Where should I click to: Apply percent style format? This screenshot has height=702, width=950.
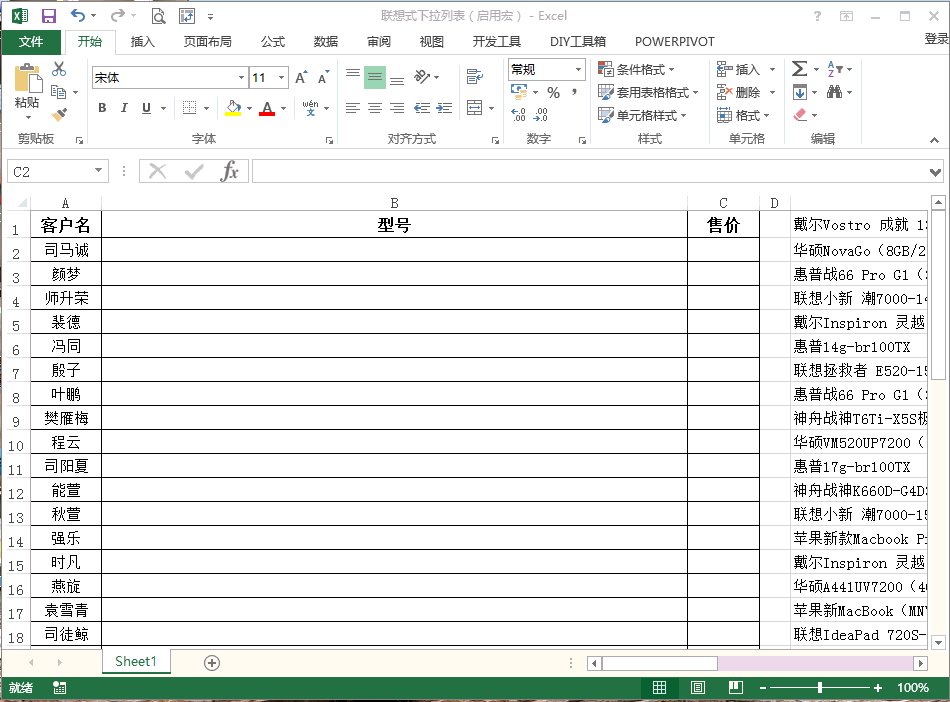[553, 93]
